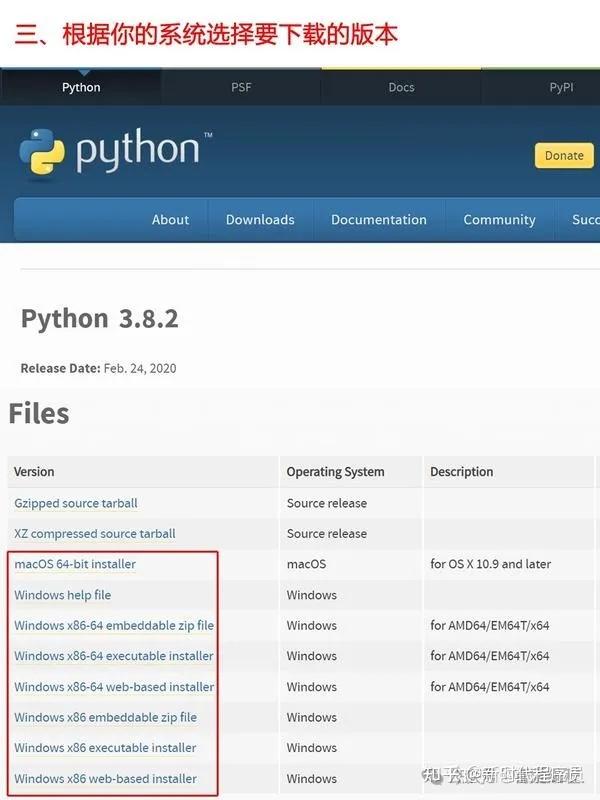The image size is (600, 800).
Task: Click the Python logo icon
Action: (x=44, y=151)
